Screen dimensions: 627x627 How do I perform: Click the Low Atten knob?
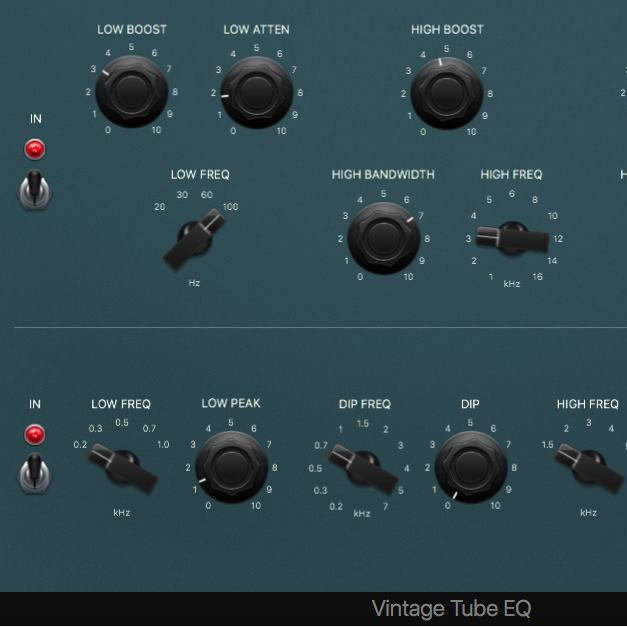[256, 92]
